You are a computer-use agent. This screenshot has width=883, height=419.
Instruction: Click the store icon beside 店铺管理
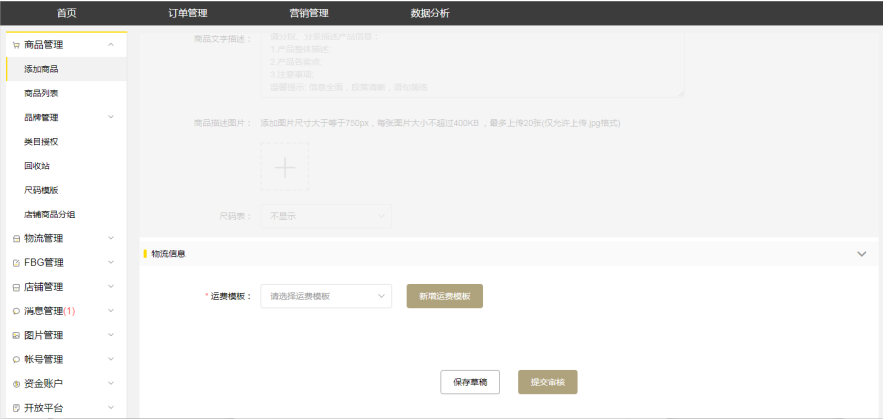[16, 287]
